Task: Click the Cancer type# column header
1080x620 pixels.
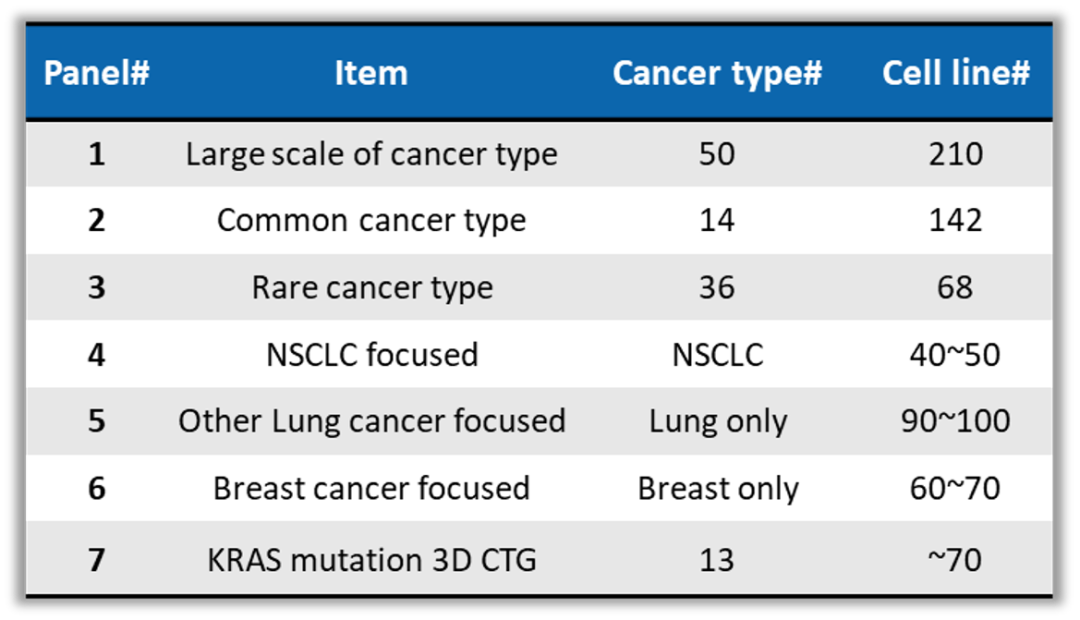Action: [717, 73]
